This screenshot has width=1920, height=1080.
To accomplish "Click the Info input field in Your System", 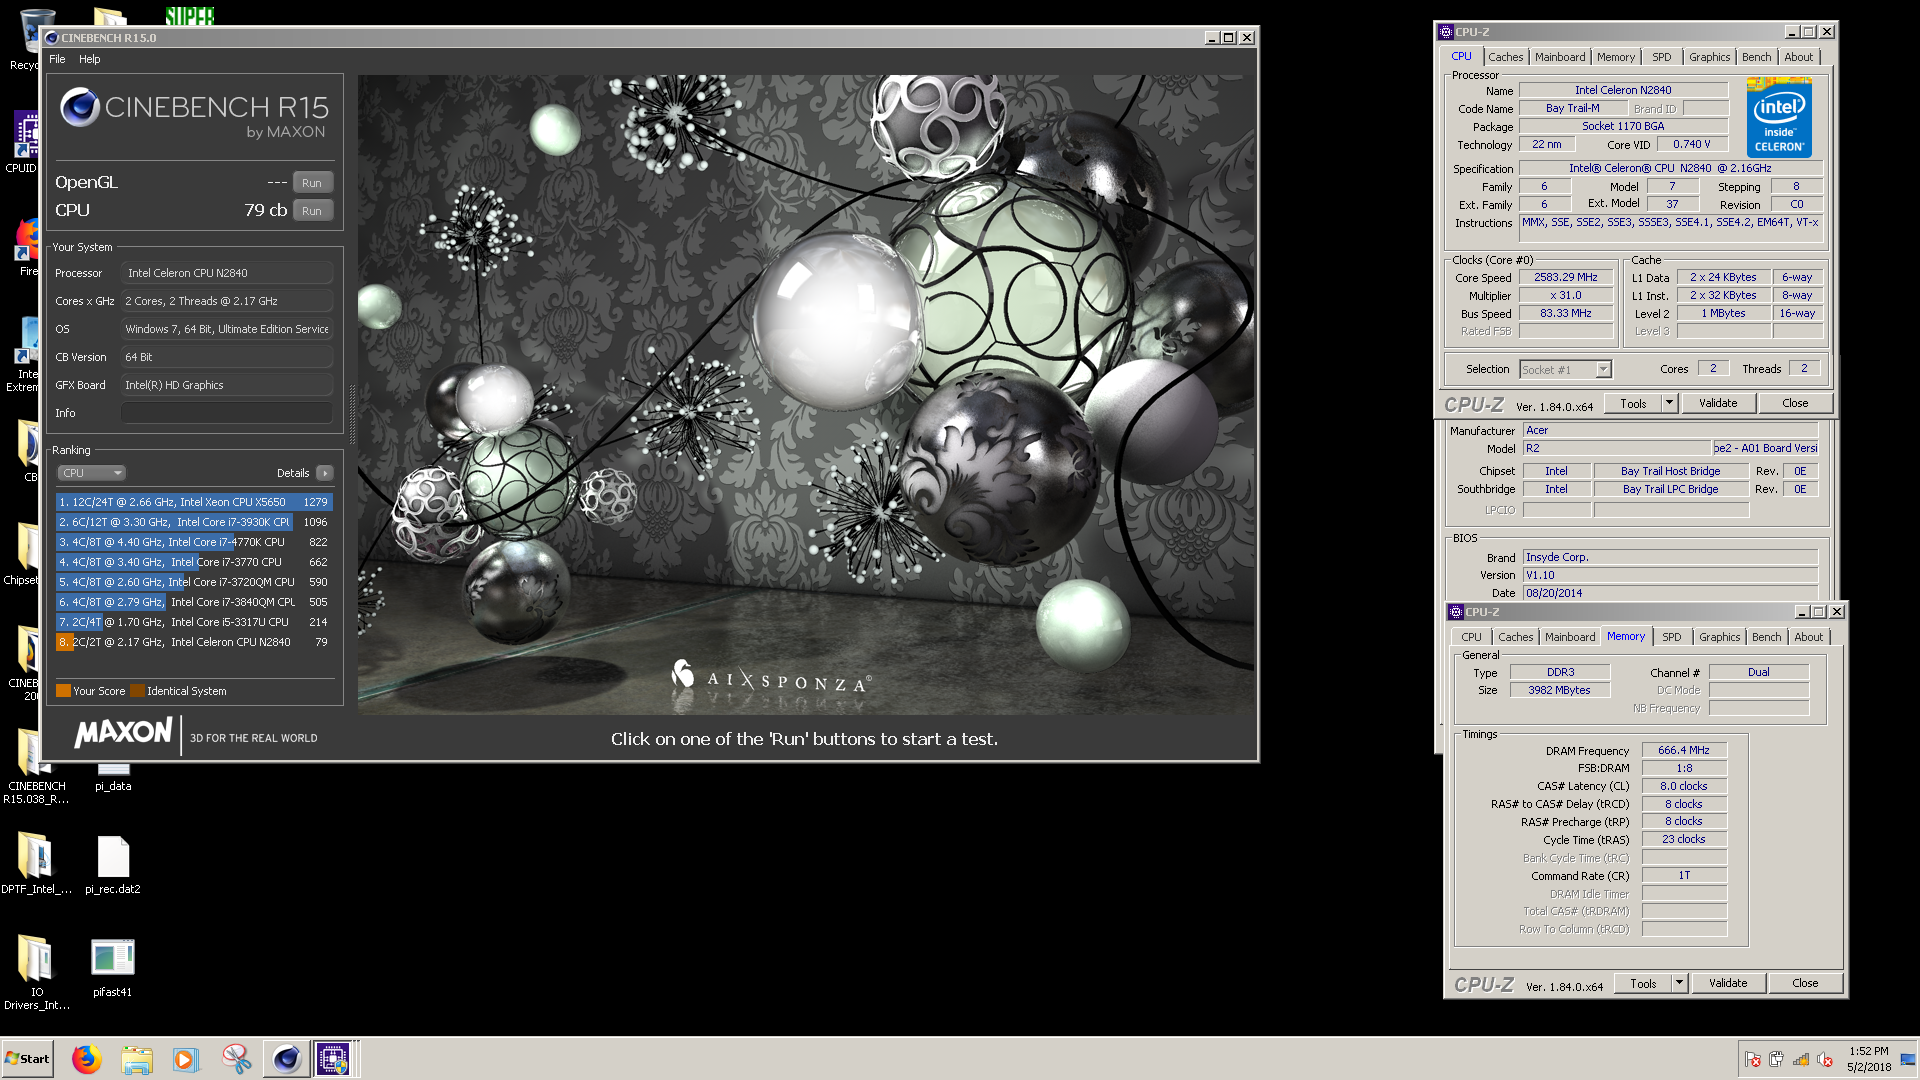I will click(x=227, y=413).
